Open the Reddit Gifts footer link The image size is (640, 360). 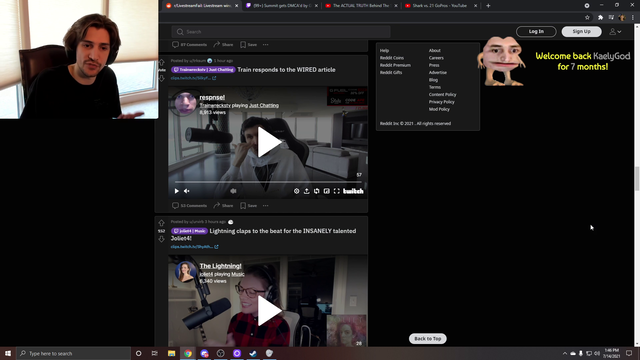click(391, 73)
